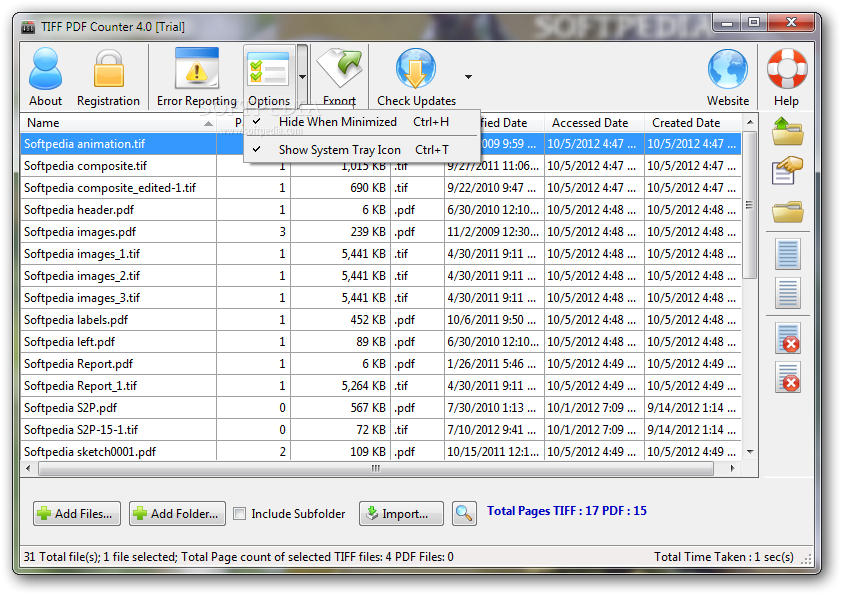The height and width of the screenshot is (595, 842).
Task: Click the blue highlighted list icon
Action: (x=788, y=254)
